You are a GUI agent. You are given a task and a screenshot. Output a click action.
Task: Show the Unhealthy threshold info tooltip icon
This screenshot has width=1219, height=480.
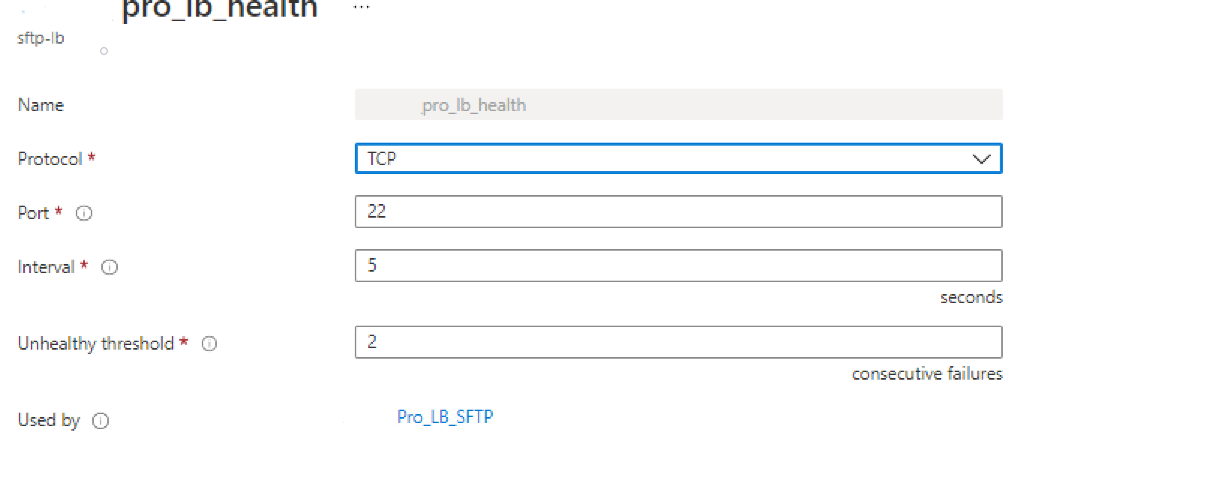coord(210,344)
